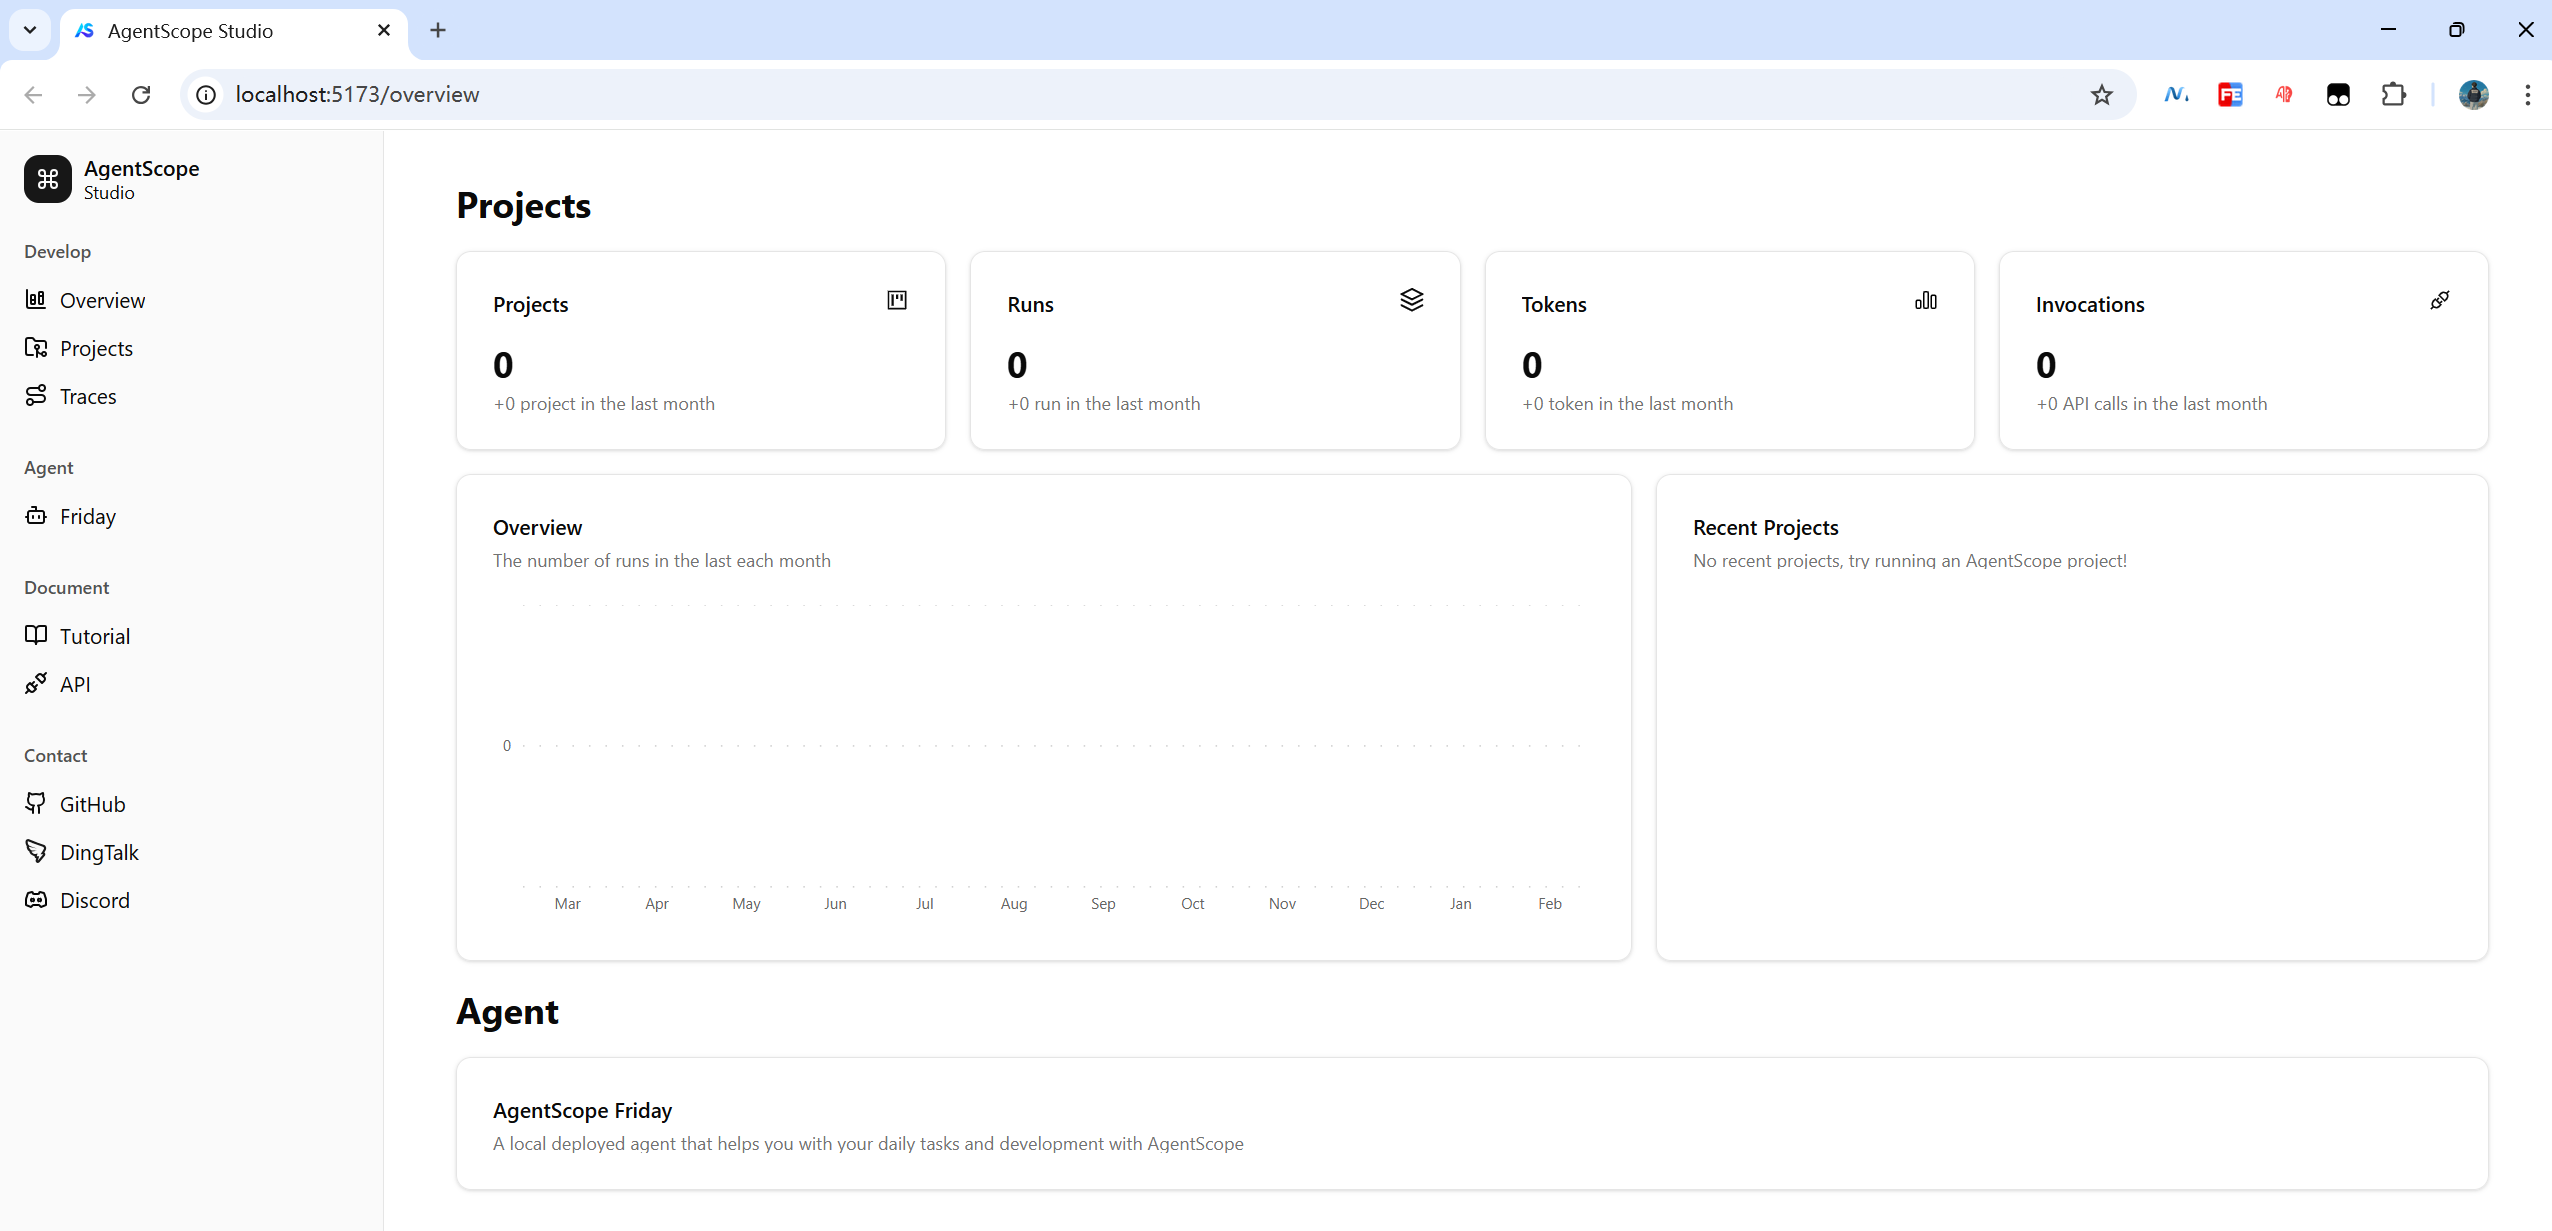This screenshot has width=2552, height=1231.
Task: Click the Tokens card bar-chart icon
Action: pyautogui.click(x=1925, y=301)
